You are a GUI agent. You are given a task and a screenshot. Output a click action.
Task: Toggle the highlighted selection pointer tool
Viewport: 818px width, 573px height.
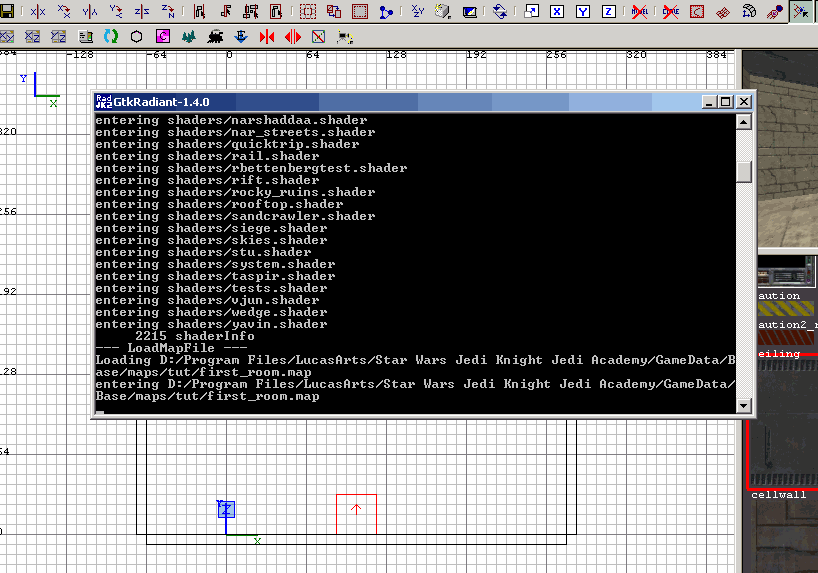coord(801,11)
